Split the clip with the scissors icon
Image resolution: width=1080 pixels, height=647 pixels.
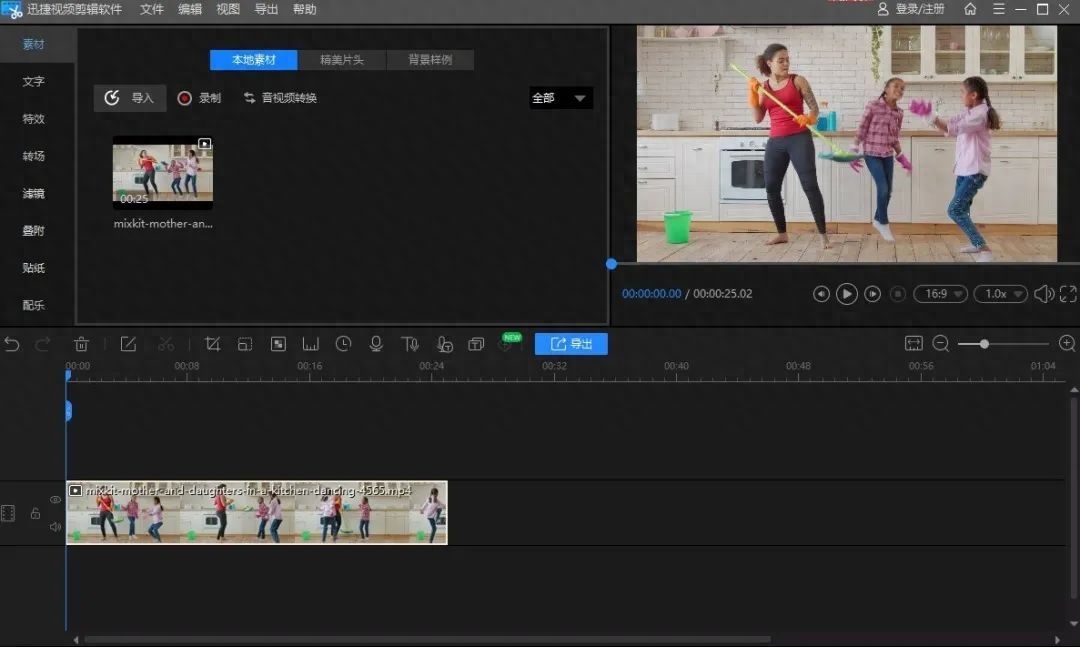click(166, 344)
